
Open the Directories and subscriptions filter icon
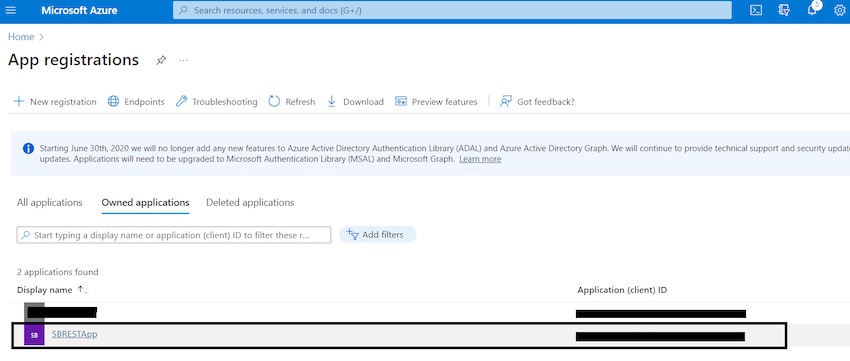pyautogui.click(x=783, y=10)
